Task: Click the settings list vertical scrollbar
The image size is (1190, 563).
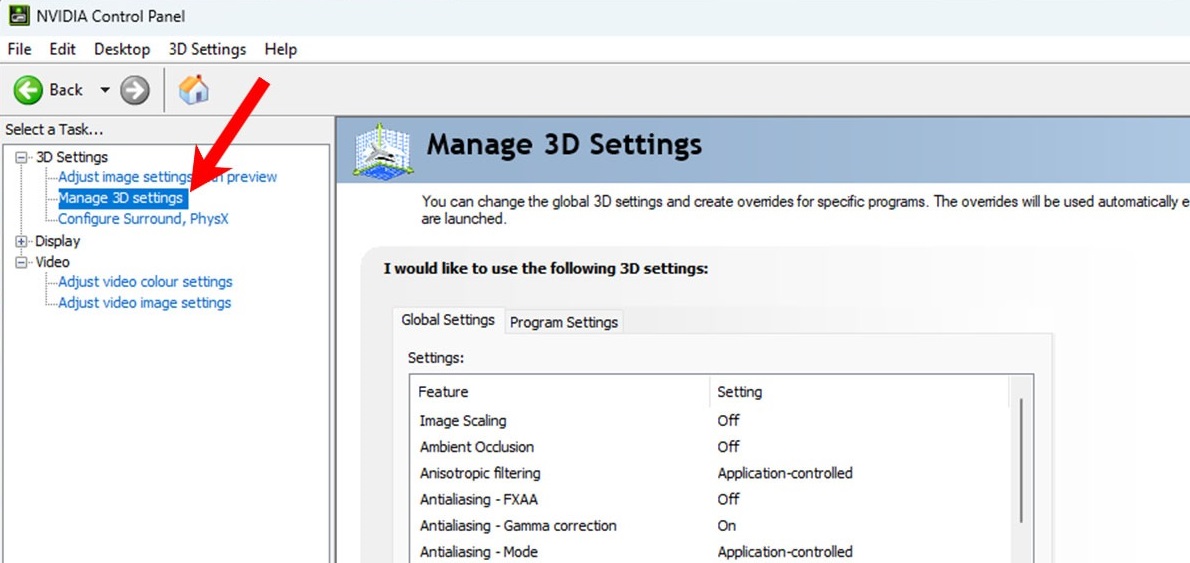Action: click(1022, 461)
